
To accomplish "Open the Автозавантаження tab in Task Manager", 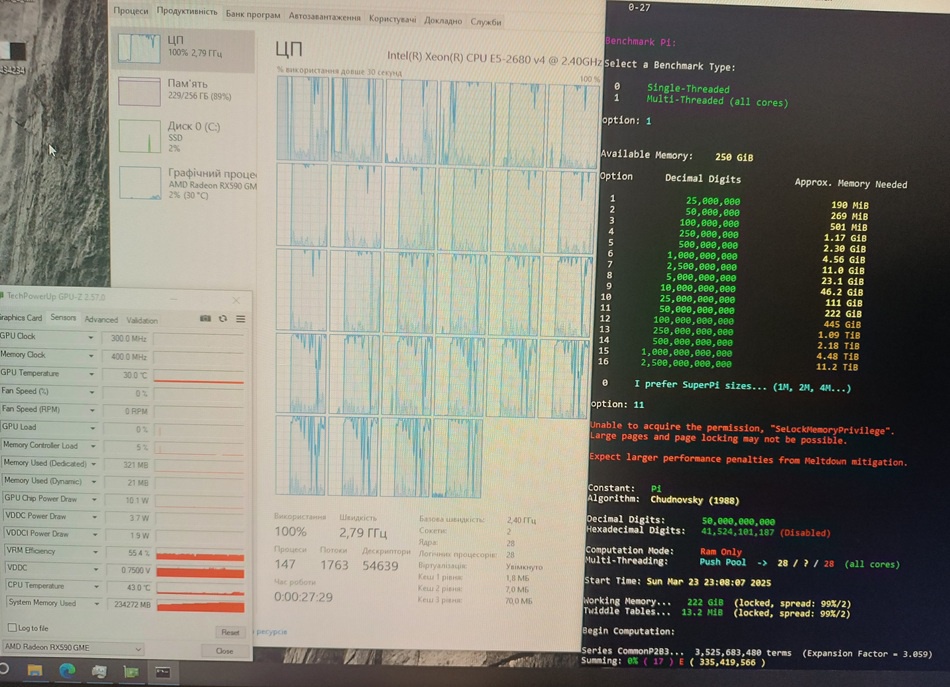I will click(x=325, y=17).
